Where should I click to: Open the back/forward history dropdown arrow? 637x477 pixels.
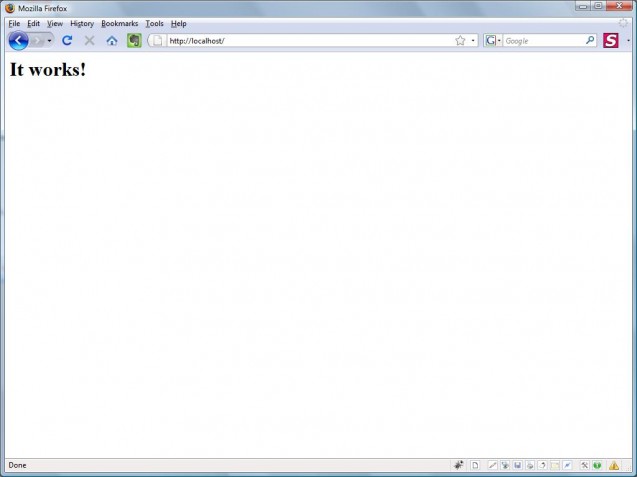click(x=50, y=41)
